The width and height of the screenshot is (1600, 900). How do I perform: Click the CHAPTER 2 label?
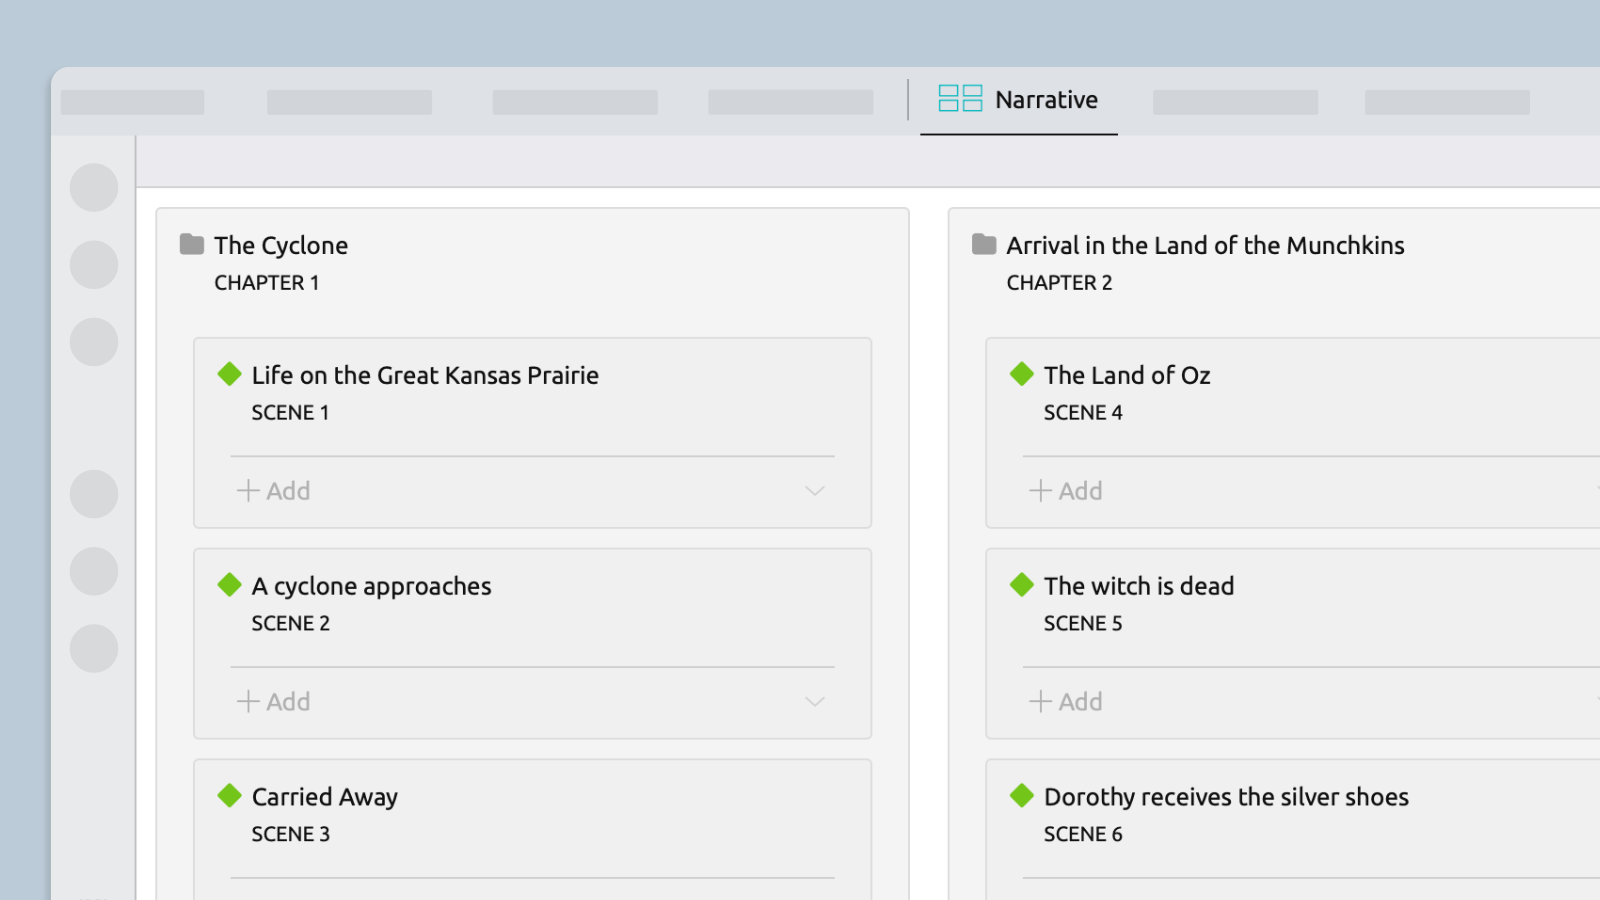(1059, 283)
